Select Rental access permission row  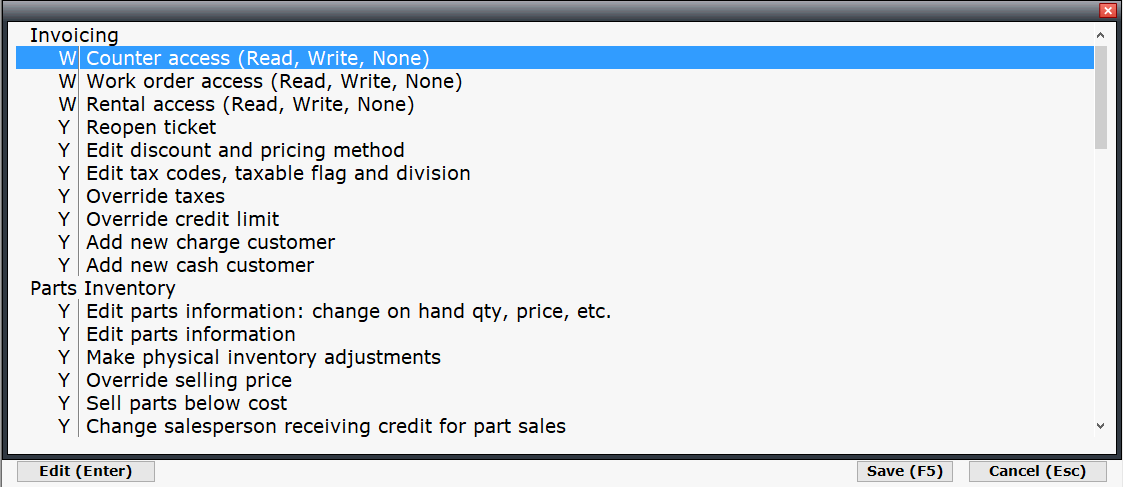tap(250, 105)
